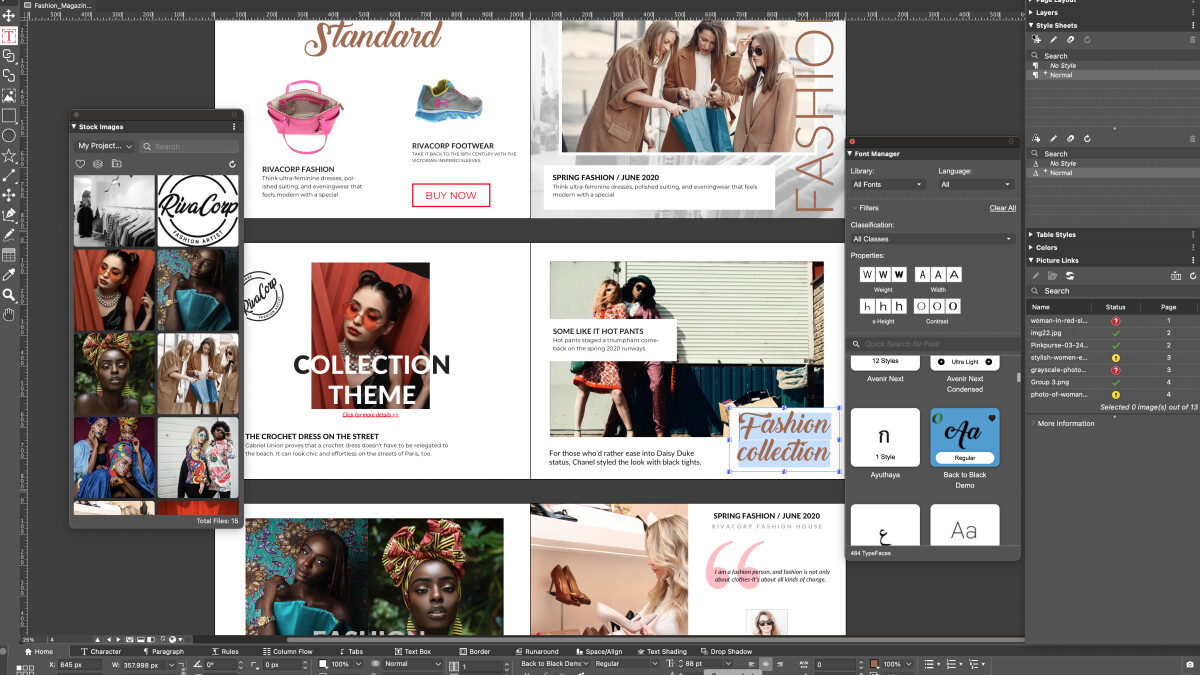Click the Regular style button on font card
Viewport: 1200px width, 675px height.
click(x=964, y=458)
